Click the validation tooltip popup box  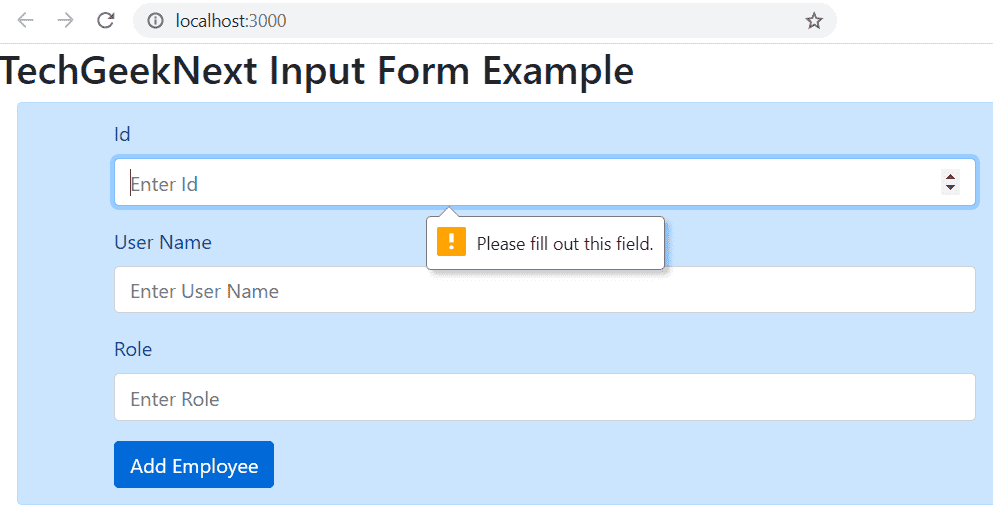[545, 243]
